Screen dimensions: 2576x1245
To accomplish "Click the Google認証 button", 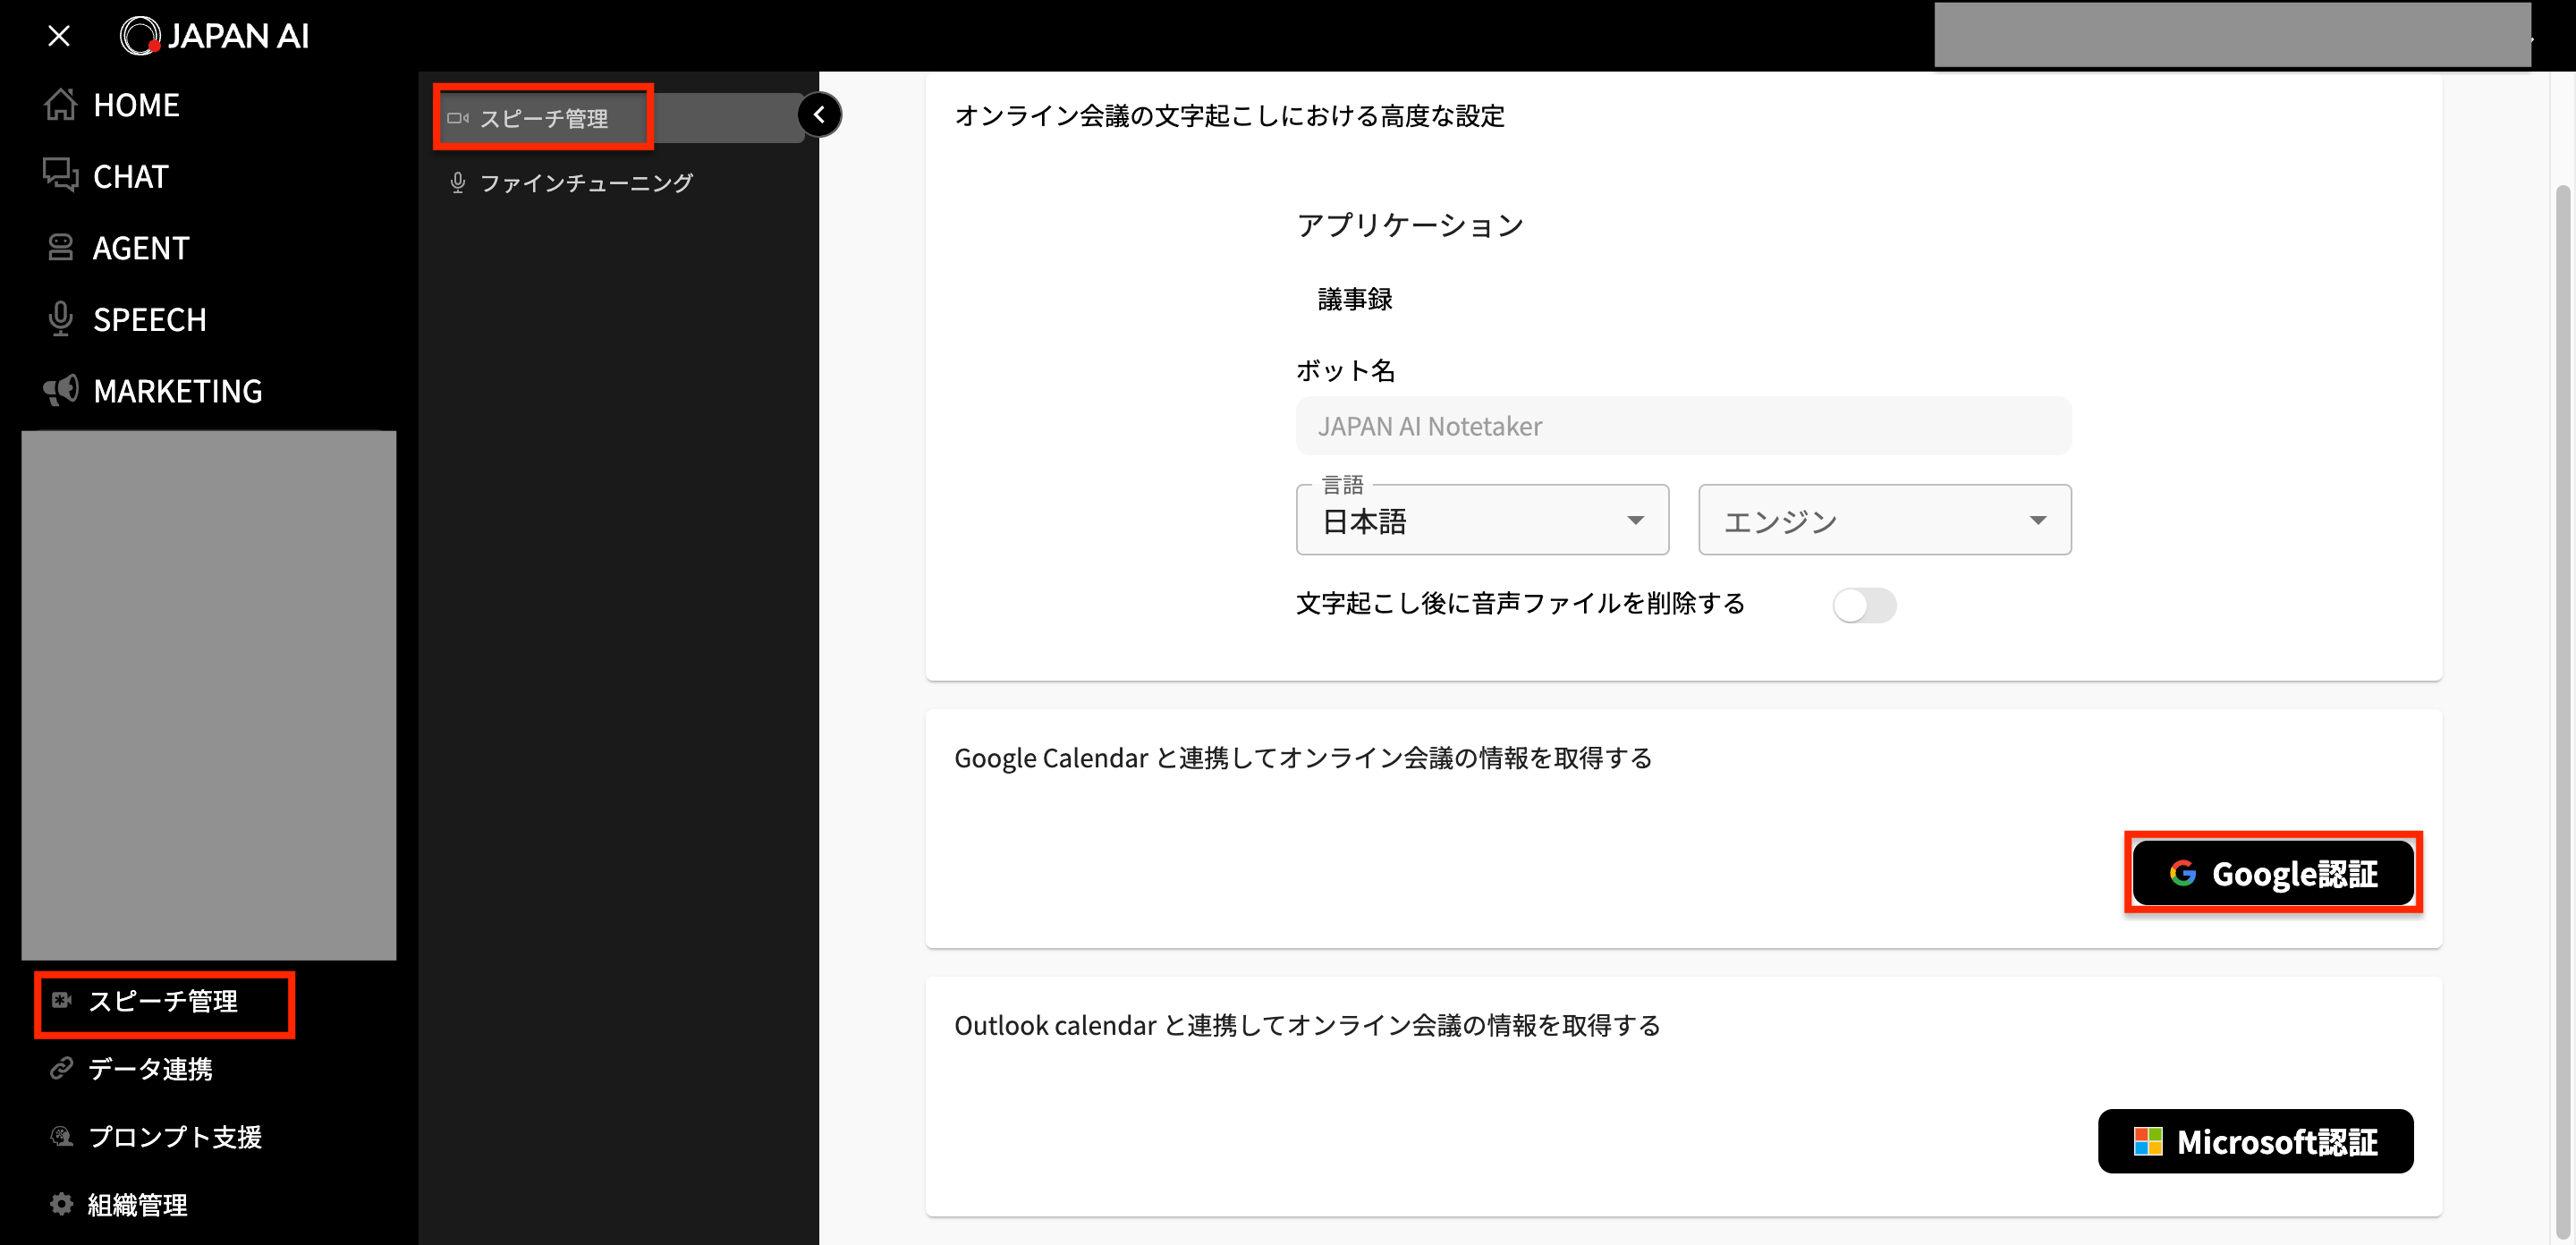I will [2273, 872].
